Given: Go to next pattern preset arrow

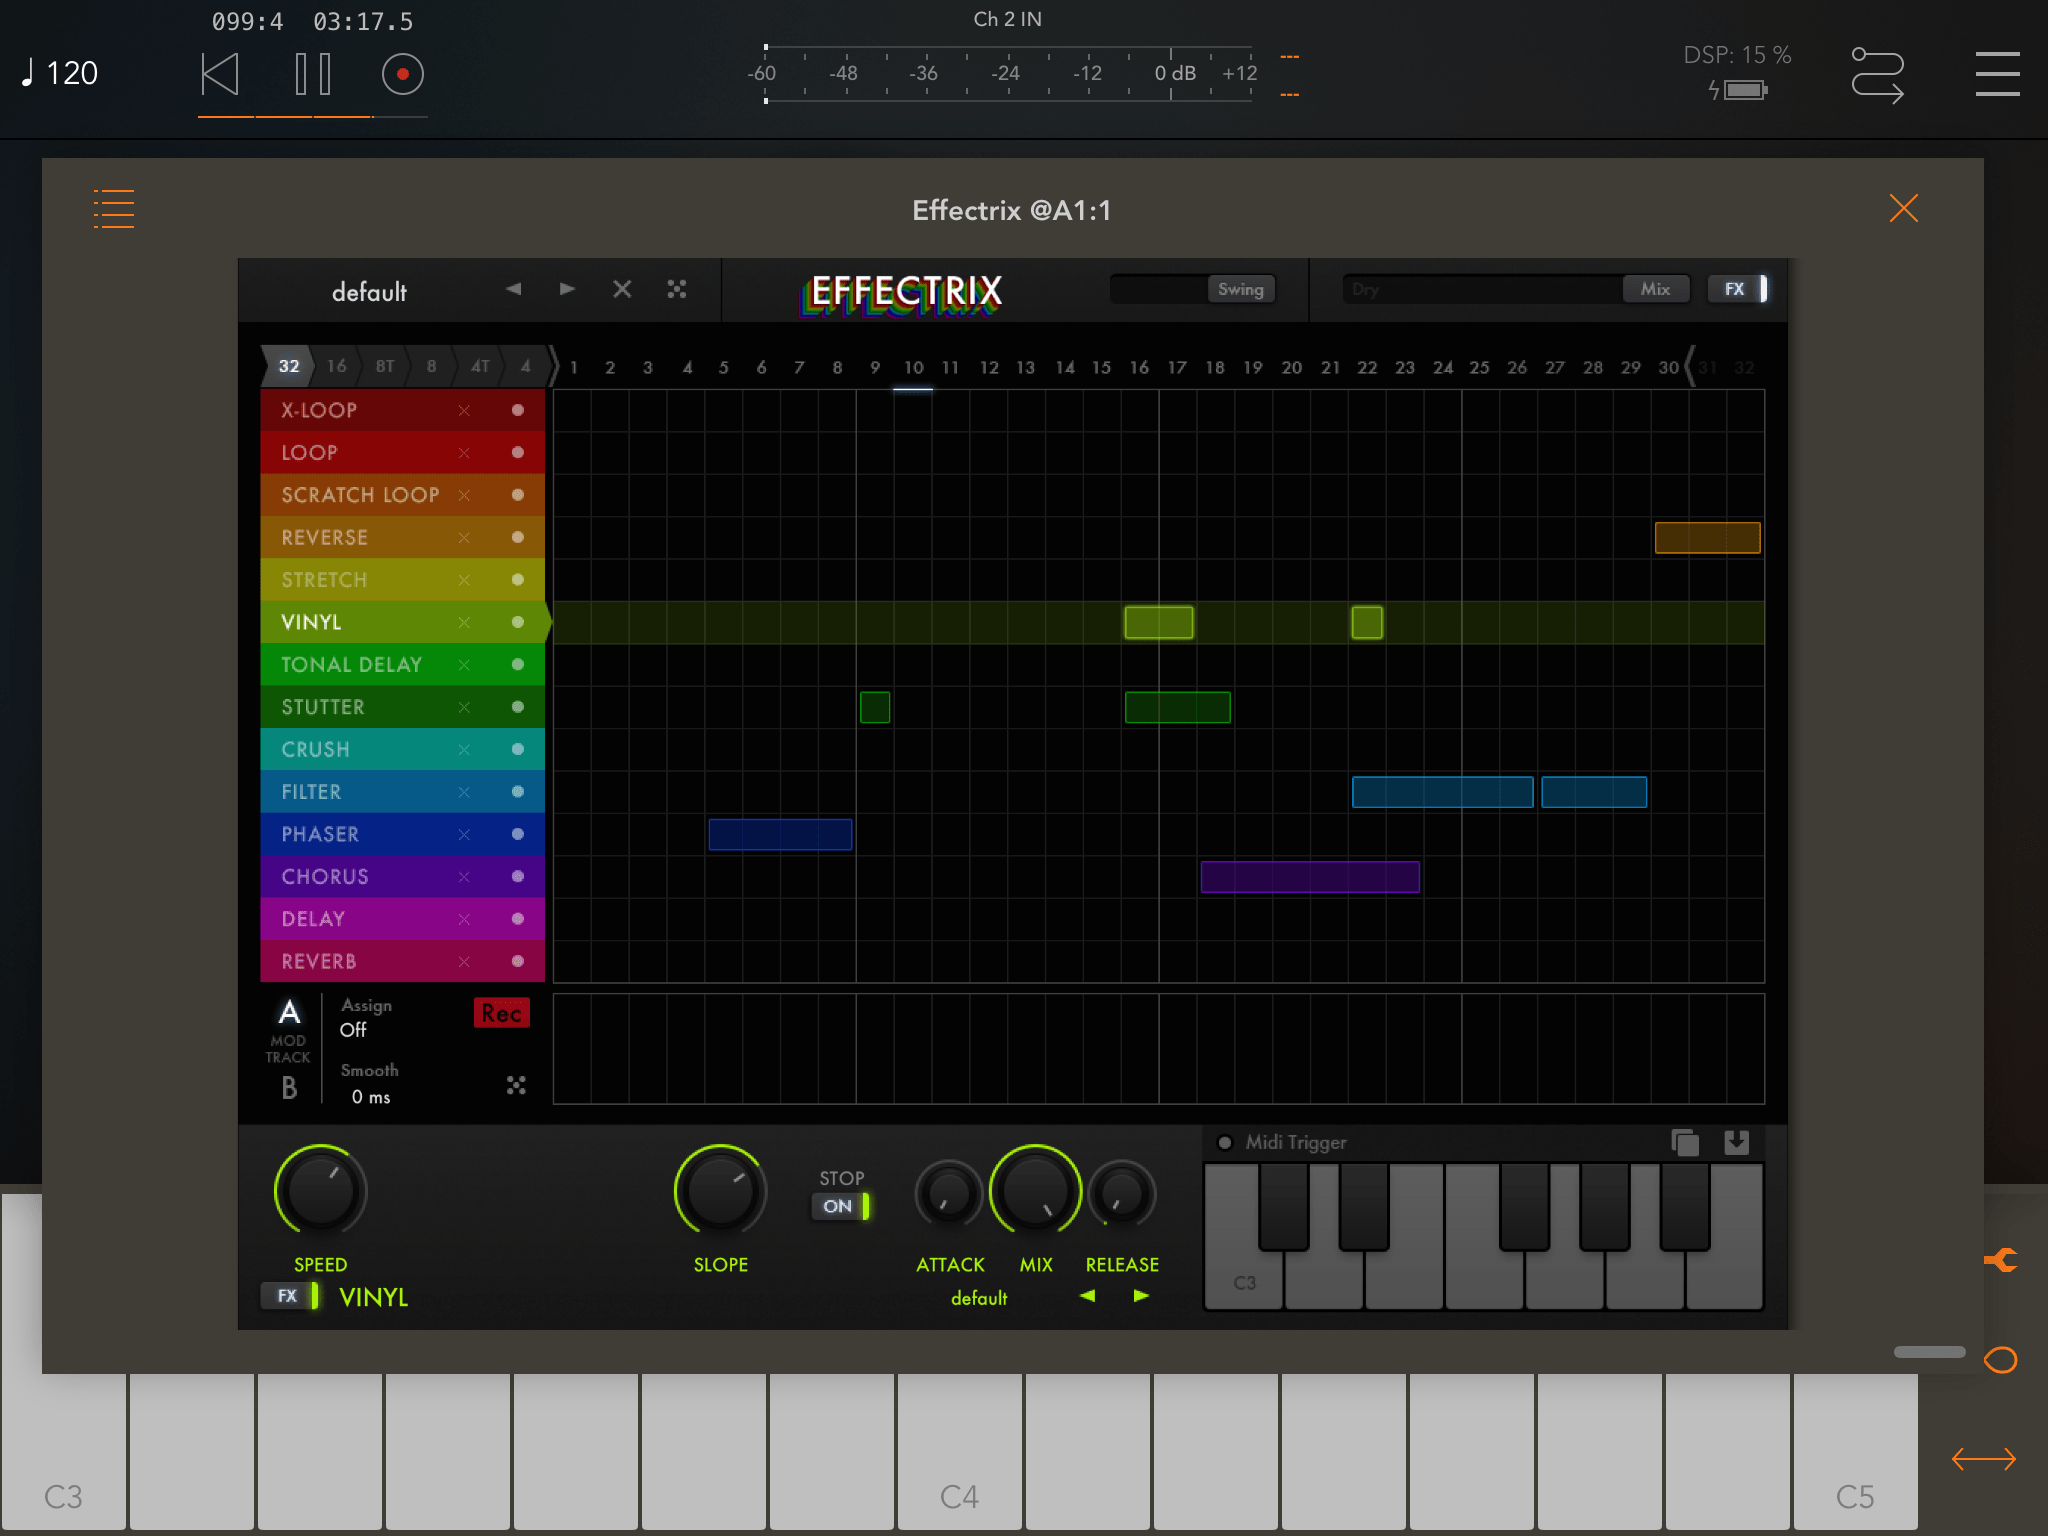Looking at the screenshot, I should tap(567, 289).
